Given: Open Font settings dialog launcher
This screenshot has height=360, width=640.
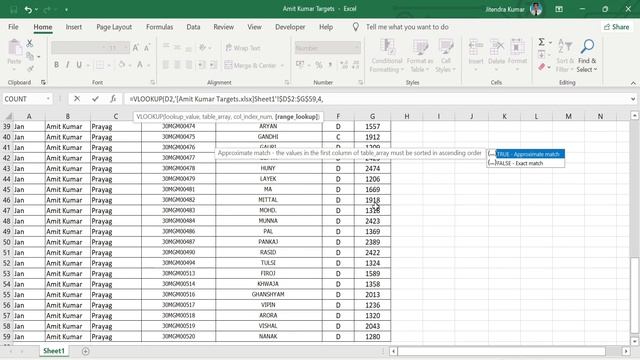Looking at the screenshot, I should pyautogui.click(x=153, y=82).
